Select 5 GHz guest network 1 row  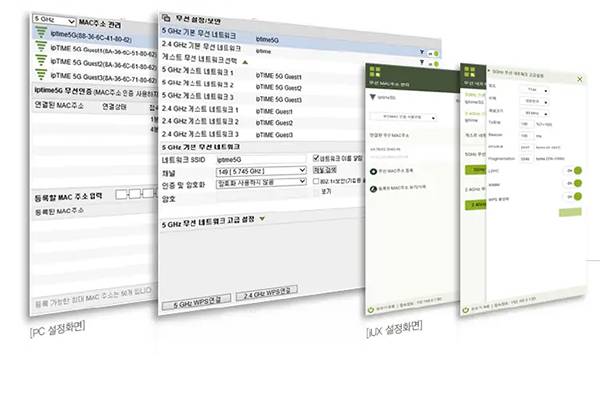click(198, 72)
